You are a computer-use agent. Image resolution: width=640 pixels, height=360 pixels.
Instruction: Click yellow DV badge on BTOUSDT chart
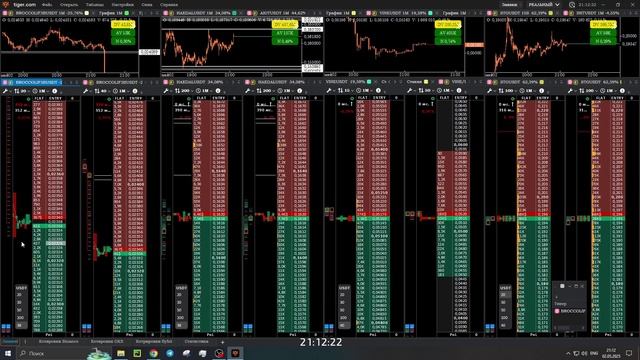602,25
